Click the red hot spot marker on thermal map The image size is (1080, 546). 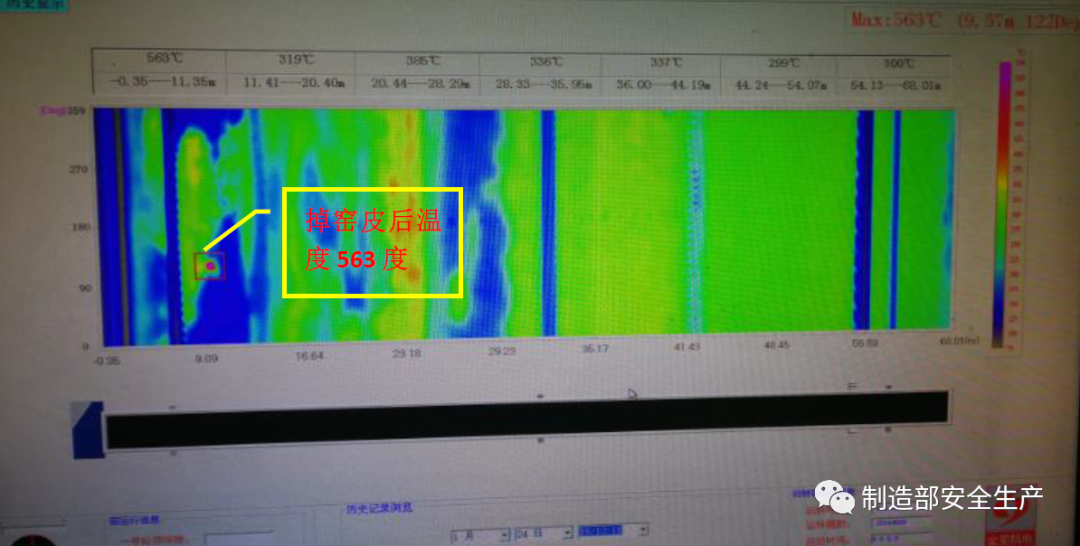pos(210,266)
